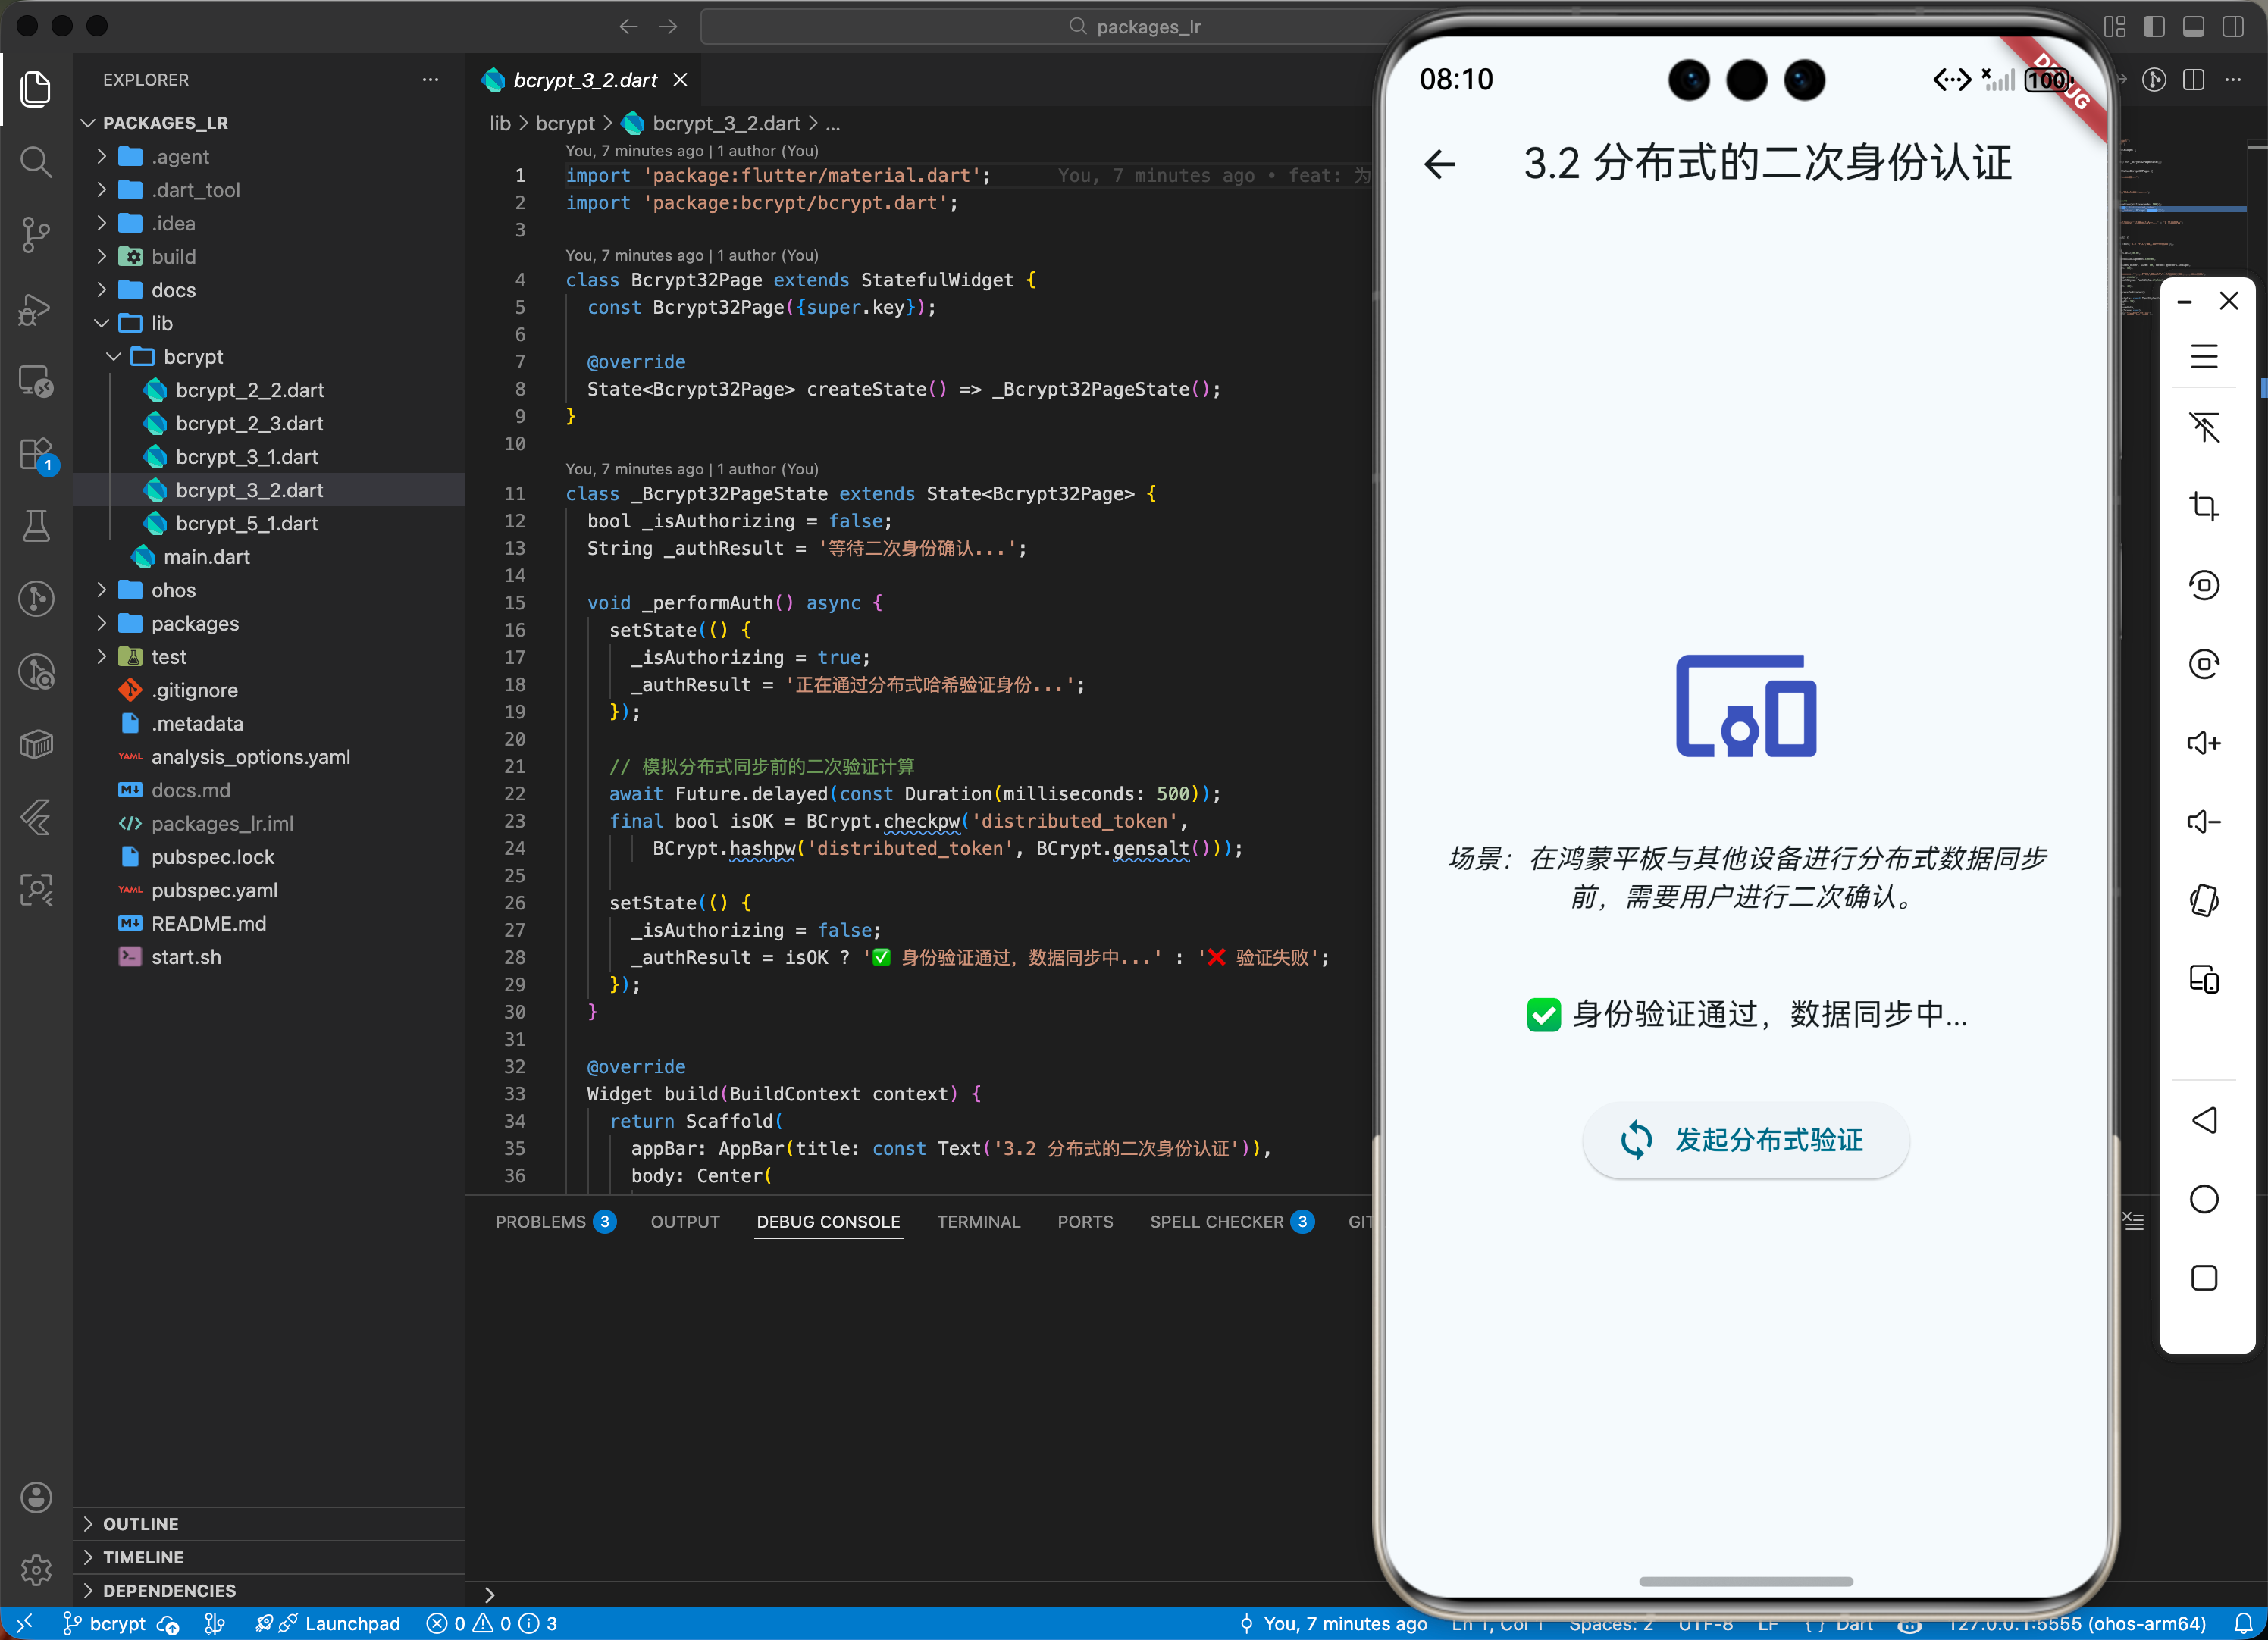This screenshot has height=1640, width=2268.
Task: Open the Search view in the Activity Bar
Action: pos(36,162)
